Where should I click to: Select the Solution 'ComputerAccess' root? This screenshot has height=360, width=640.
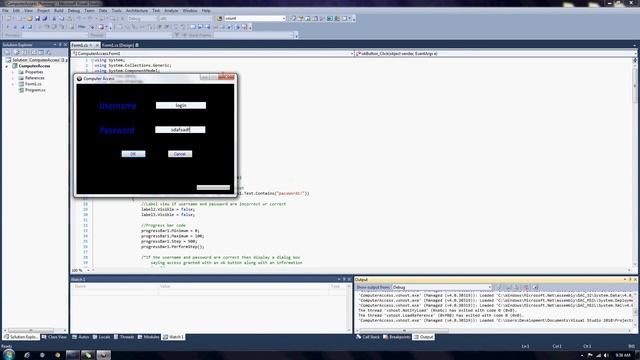39,60
